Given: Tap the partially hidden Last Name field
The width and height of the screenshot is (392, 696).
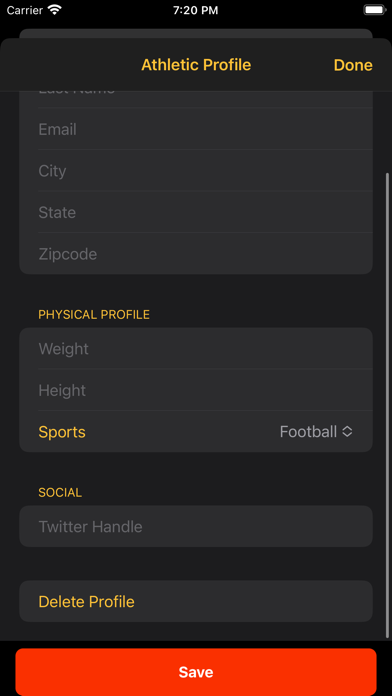Looking at the screenshot, I should [205, 99].
